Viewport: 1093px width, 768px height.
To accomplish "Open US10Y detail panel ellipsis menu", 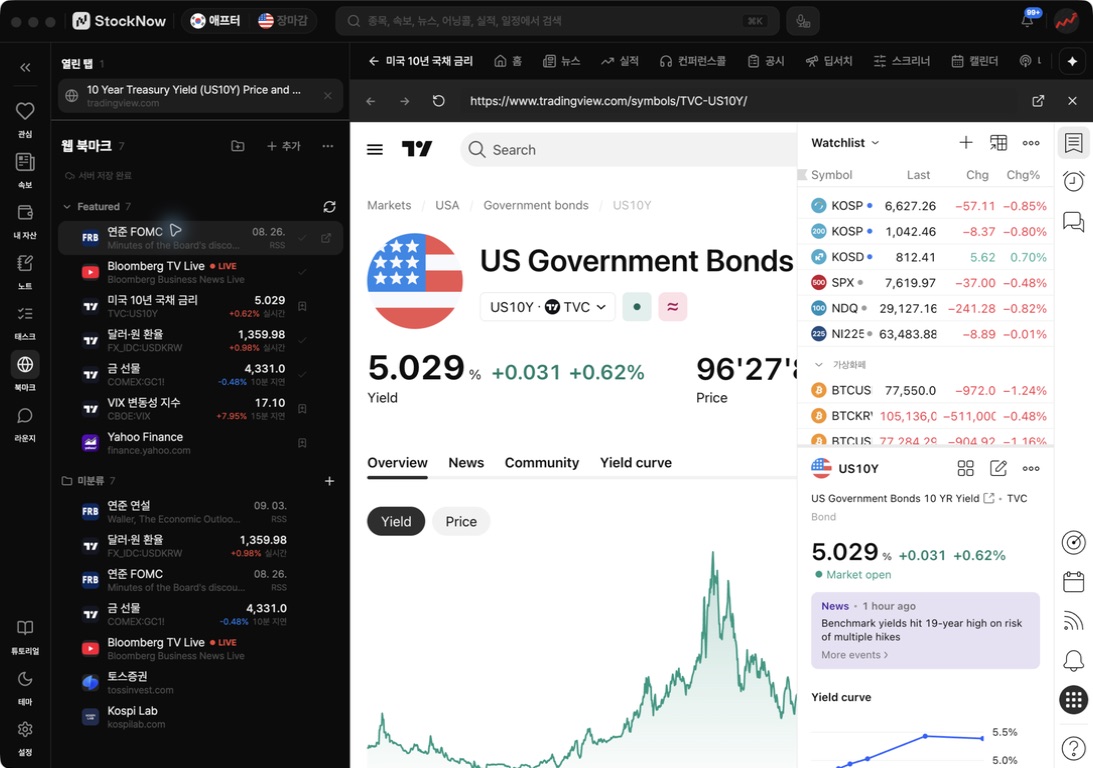I will click(x=1031, y=468).
